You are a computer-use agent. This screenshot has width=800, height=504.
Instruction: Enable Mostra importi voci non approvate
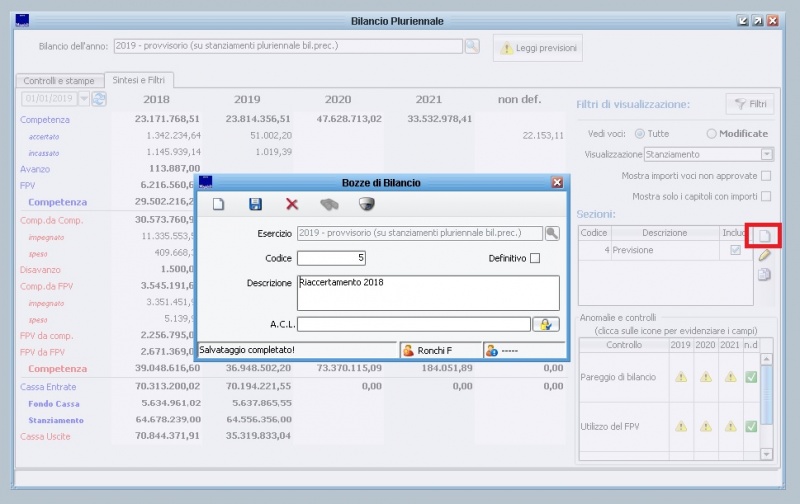click(766, 175)
